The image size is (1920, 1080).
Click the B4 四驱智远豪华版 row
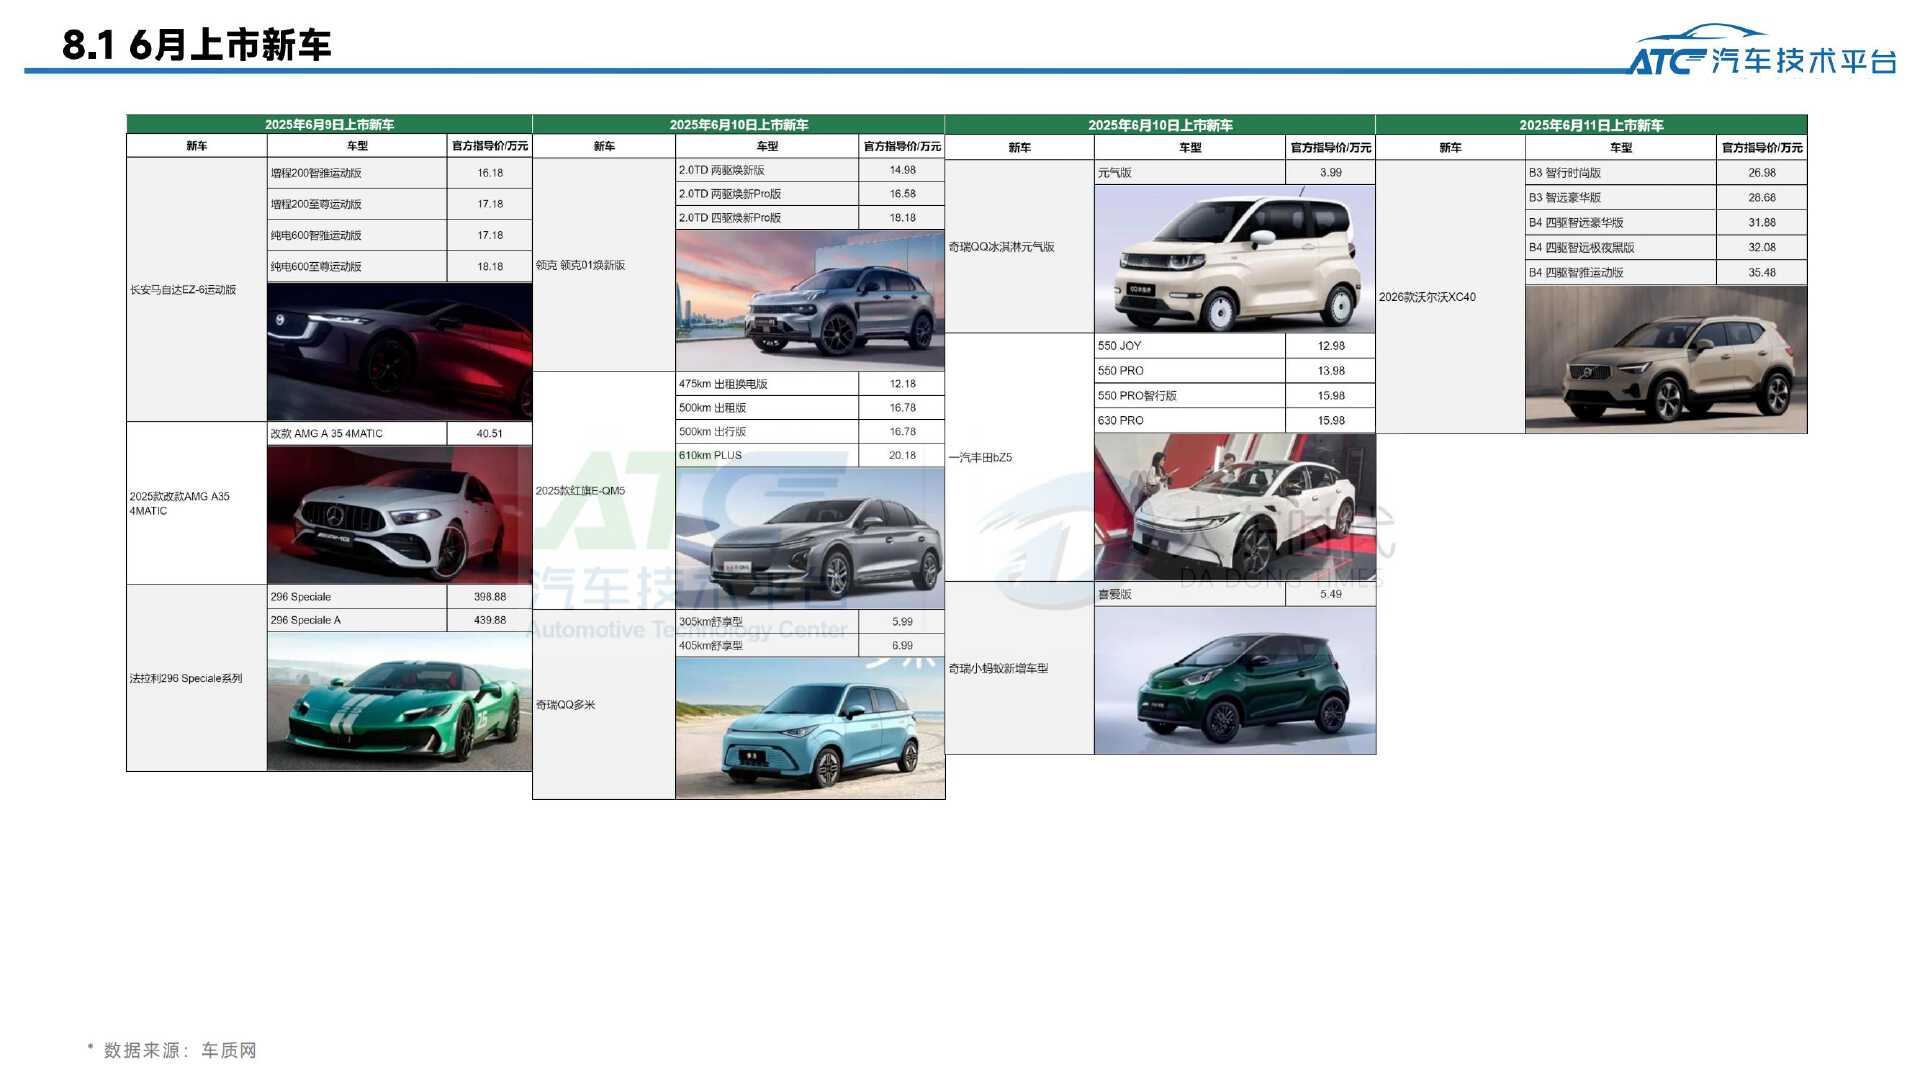1666,223
